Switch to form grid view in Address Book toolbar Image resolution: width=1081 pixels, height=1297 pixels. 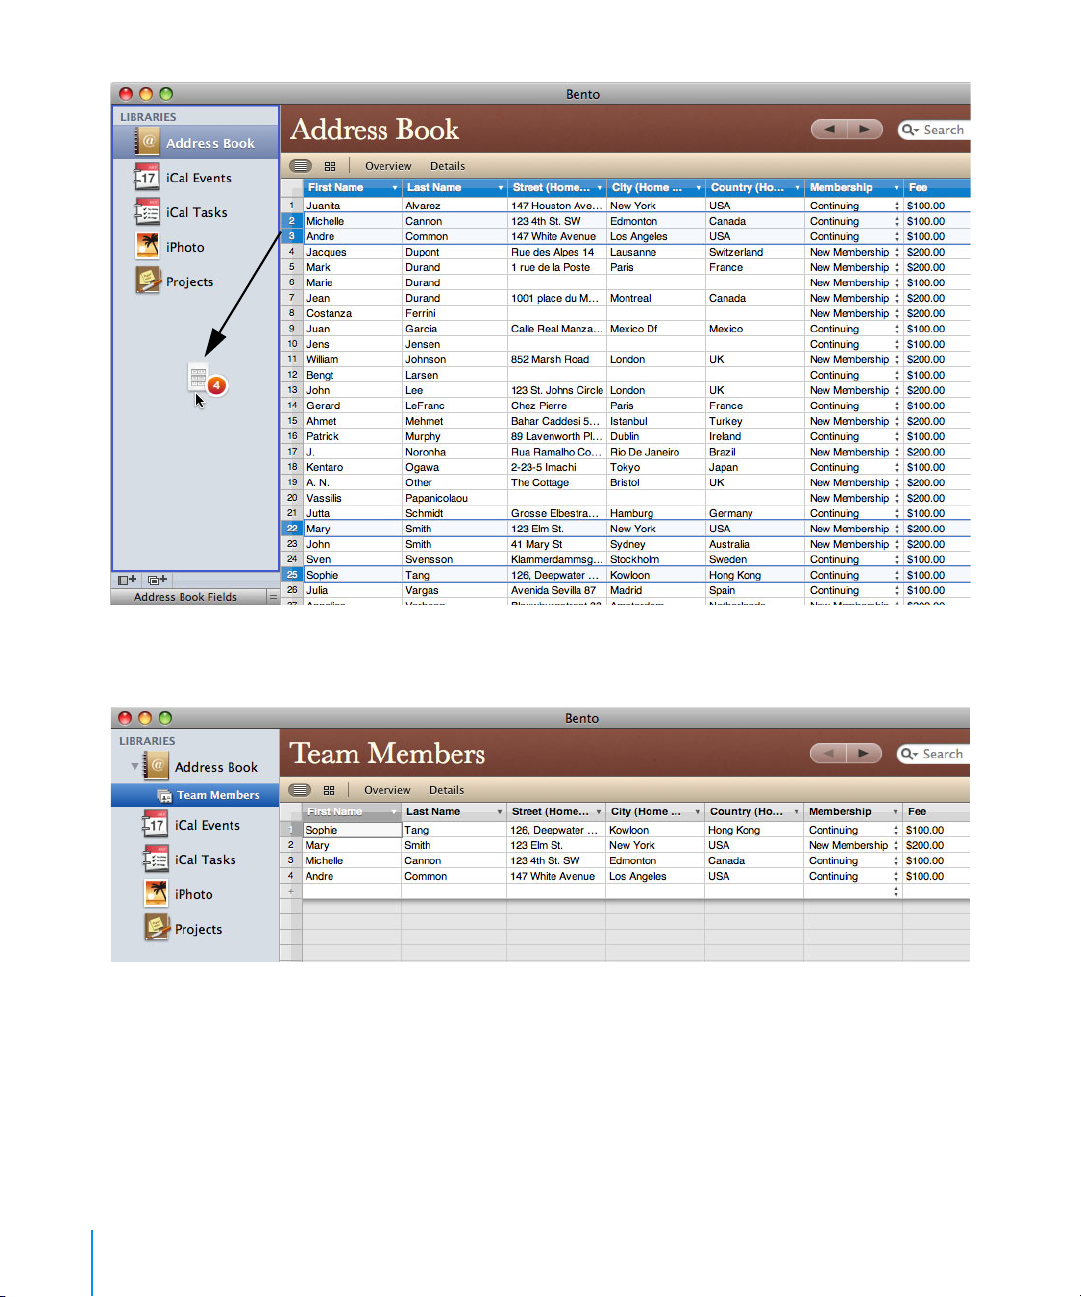tap(330, 166)
